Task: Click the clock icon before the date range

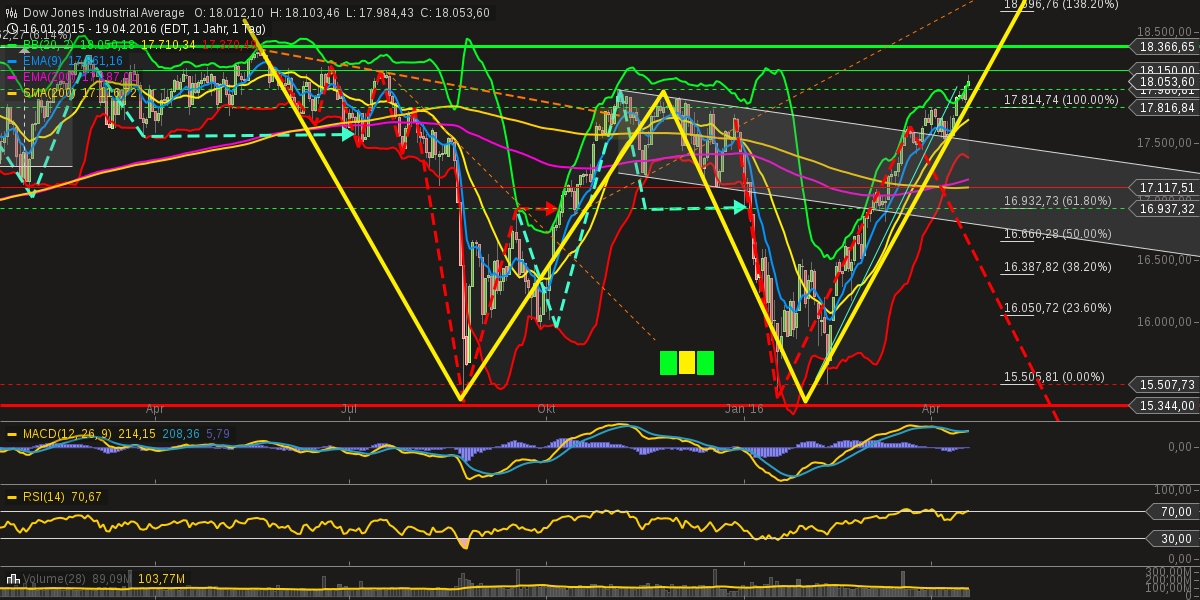Action: 11,27
